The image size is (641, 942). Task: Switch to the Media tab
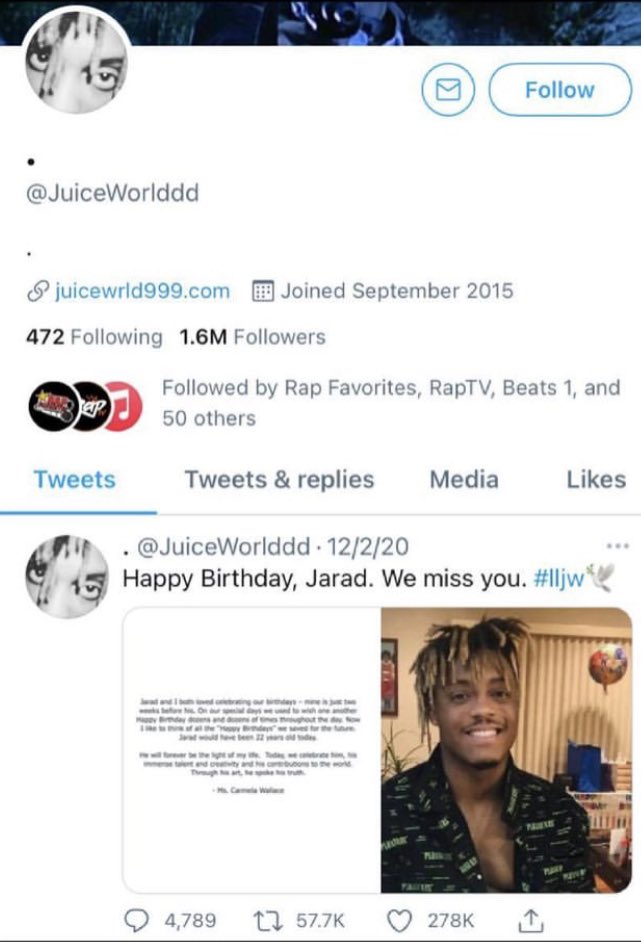coord(464,479)
